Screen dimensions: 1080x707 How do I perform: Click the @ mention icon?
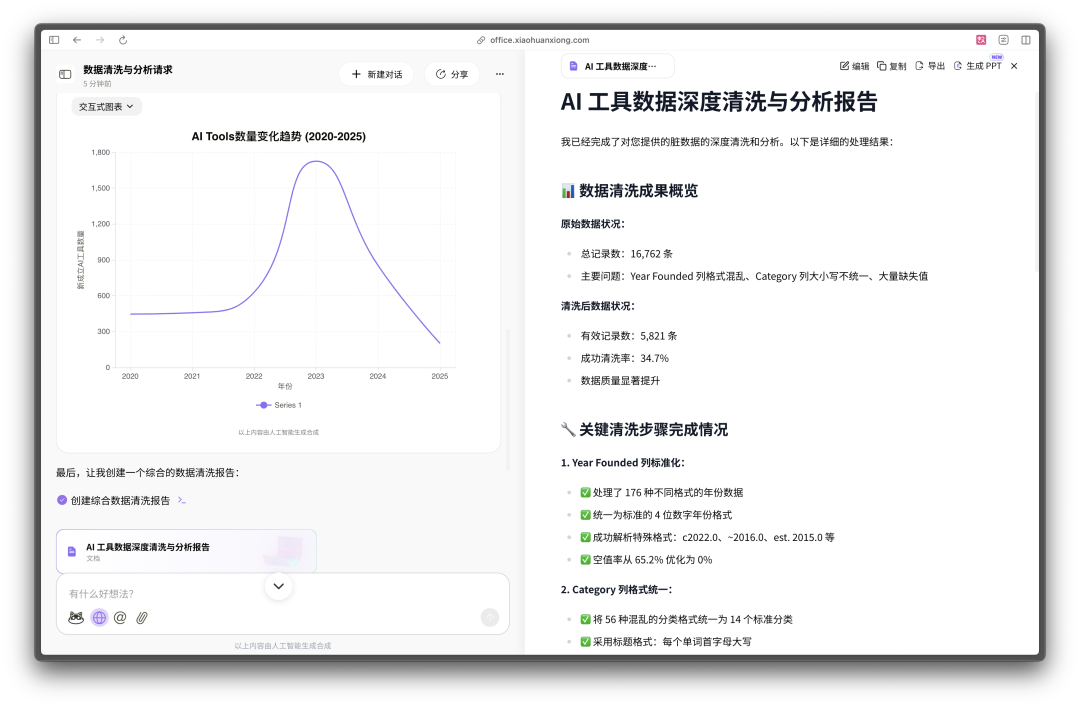coord(120,618)
